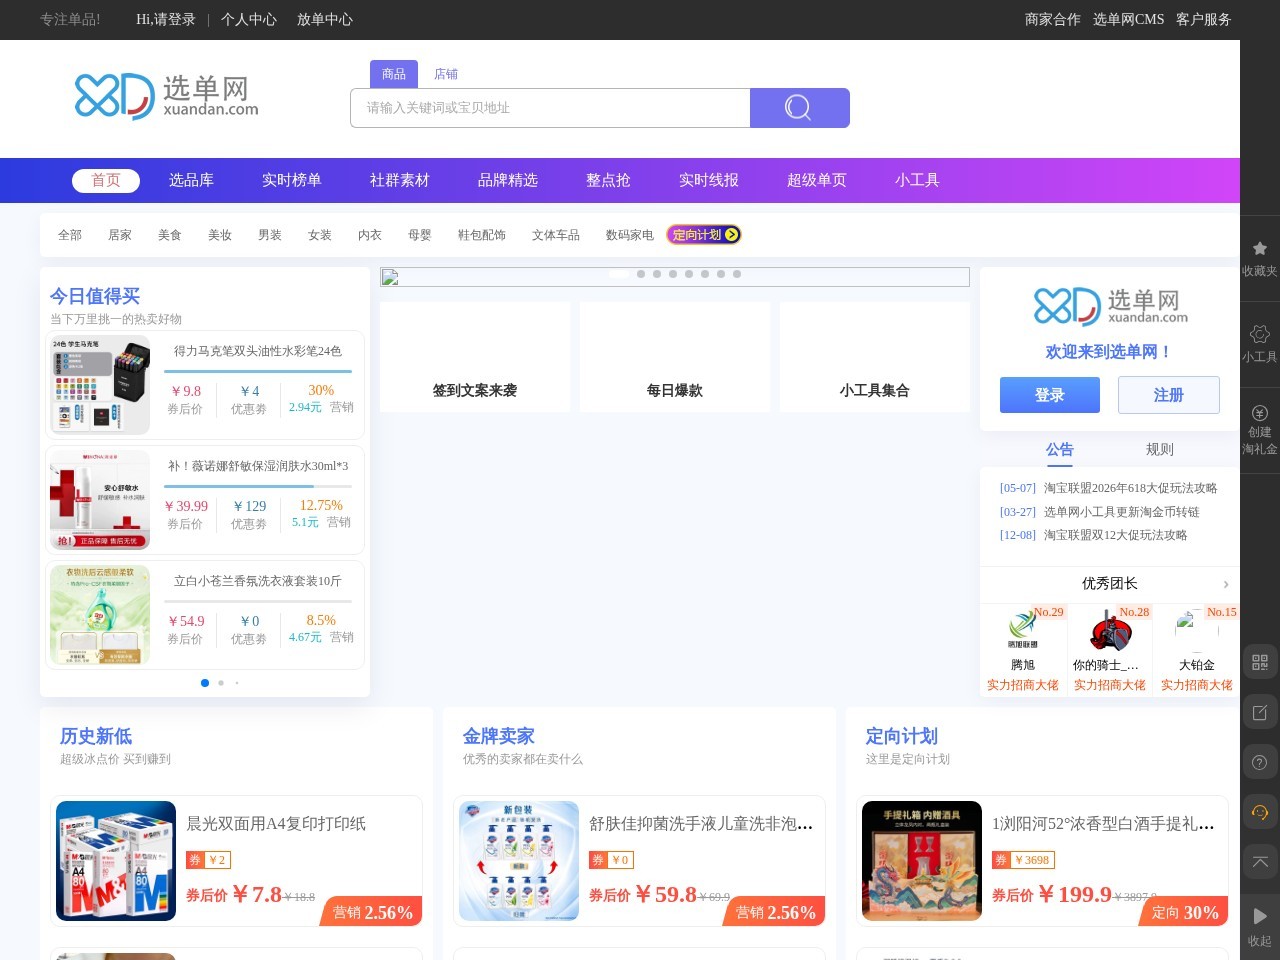Select the second carousel dot in 今日值得买
This screenshot has width=1280, height=960.
[x=221, y=683]
